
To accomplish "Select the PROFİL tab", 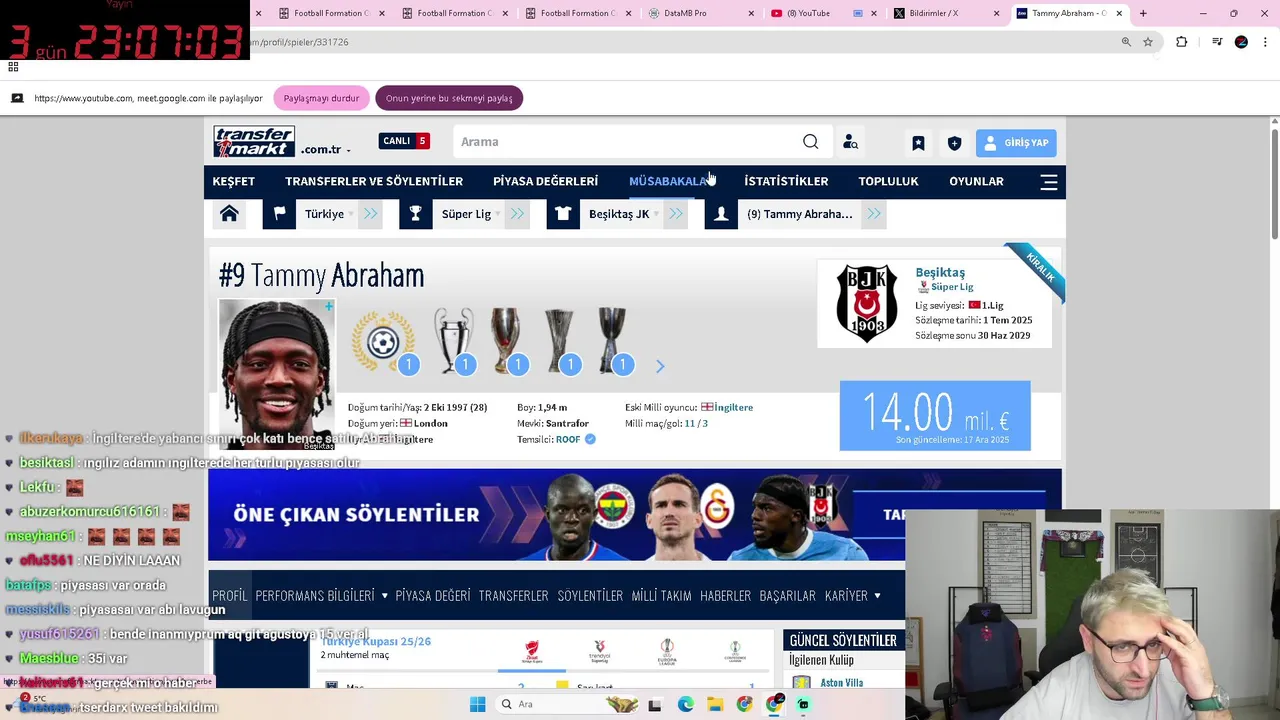I will pyautogui.click(x=229, y=596).
